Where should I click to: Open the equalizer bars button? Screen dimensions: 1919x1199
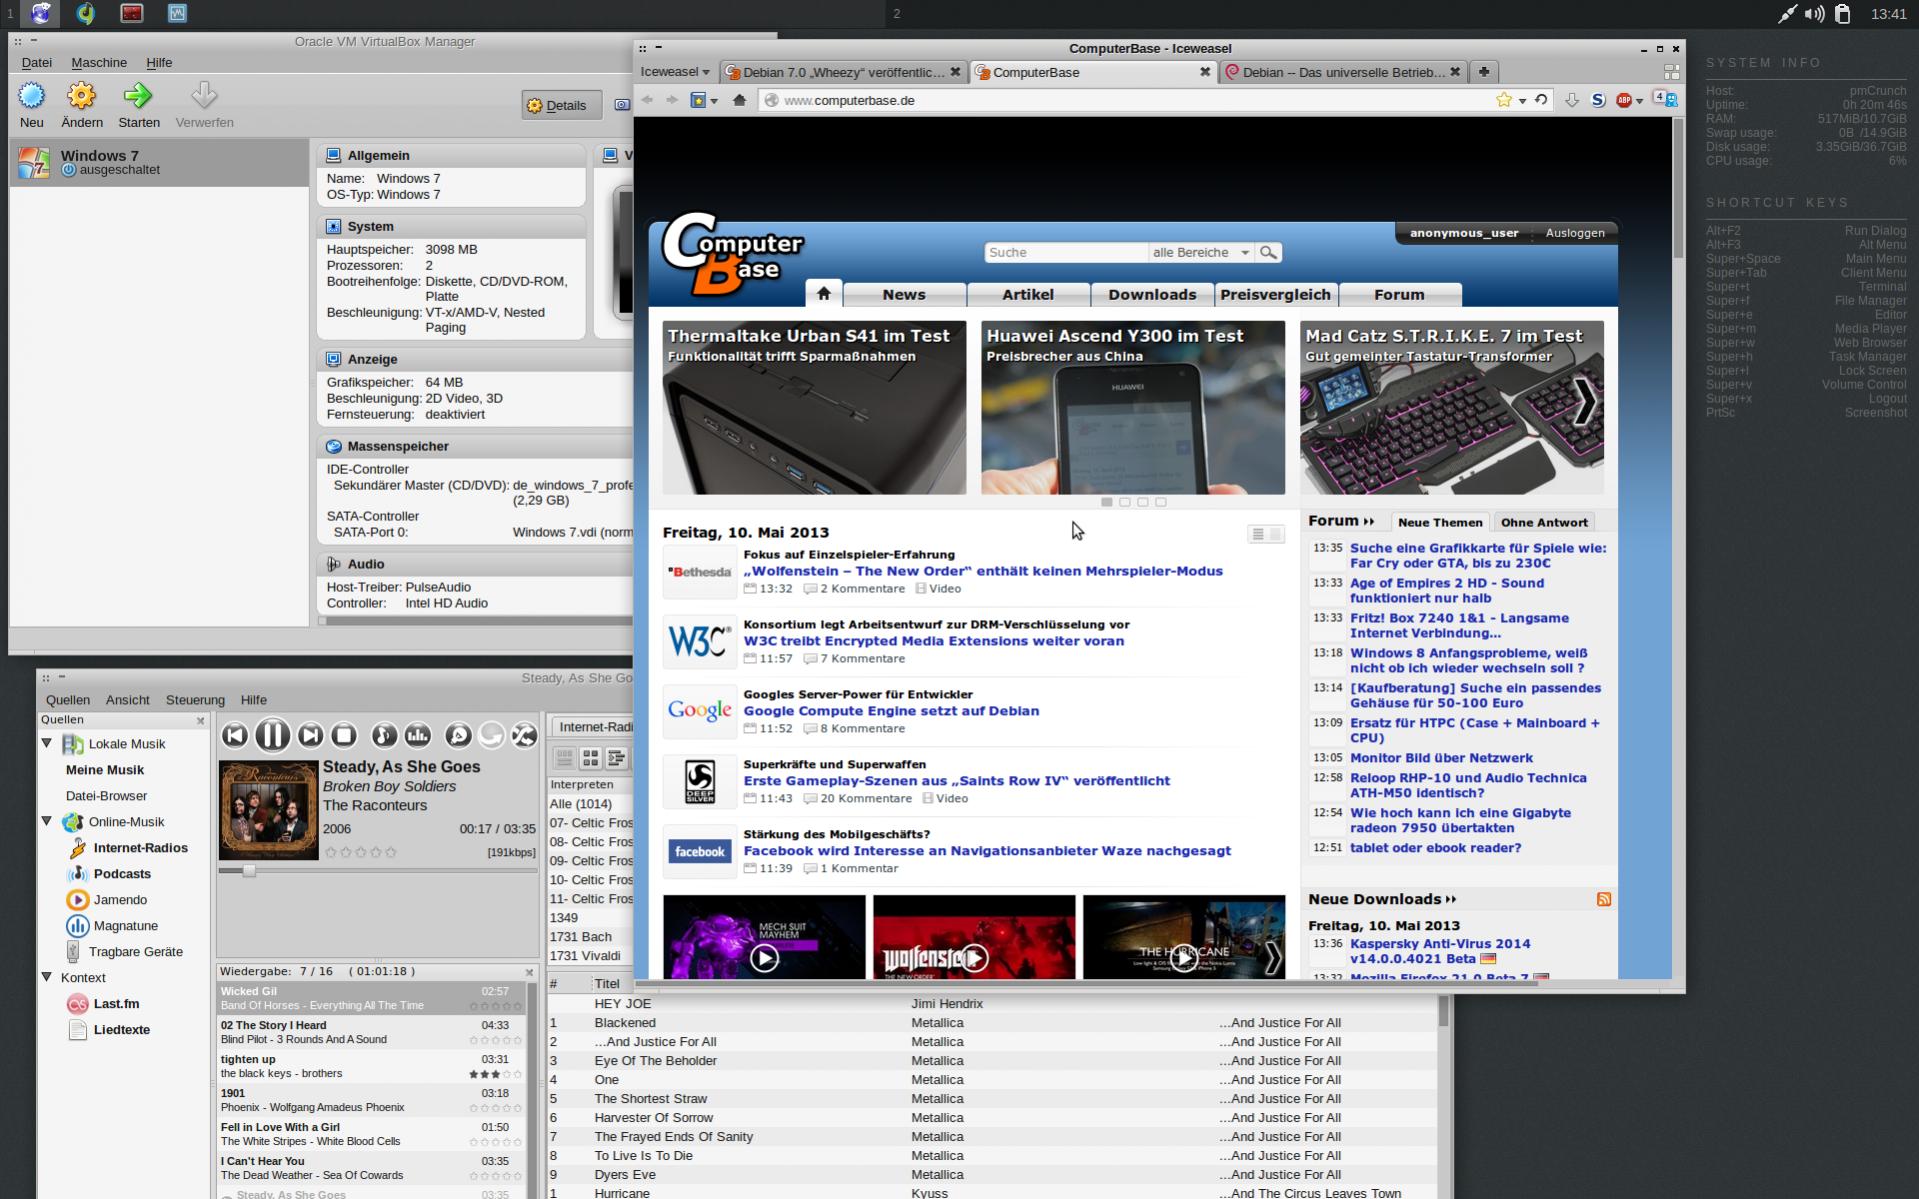click(418, 736)
